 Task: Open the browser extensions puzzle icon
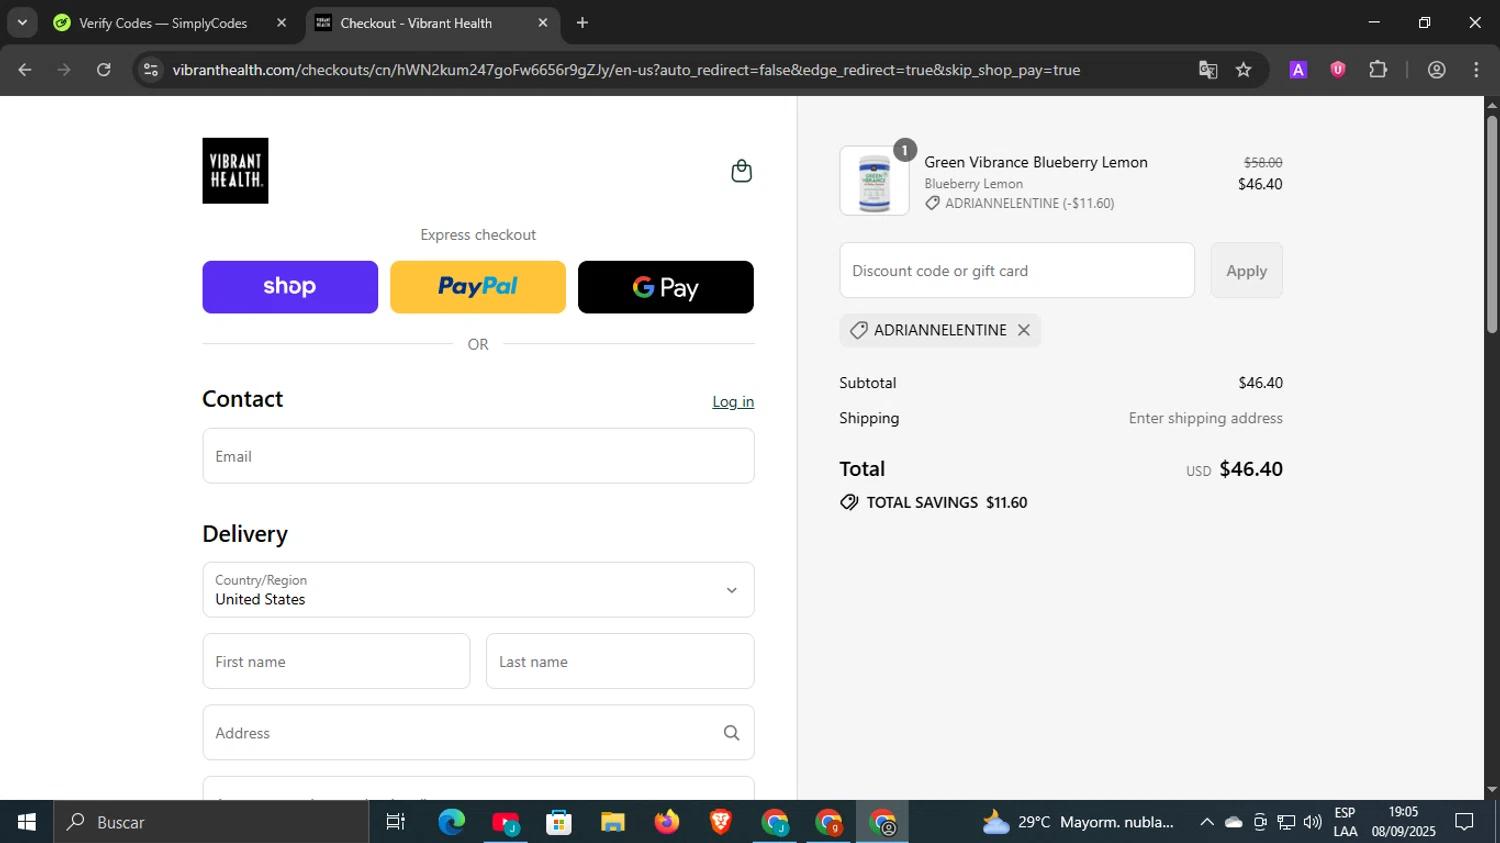pyautogui.click(x=1378, y=70)
